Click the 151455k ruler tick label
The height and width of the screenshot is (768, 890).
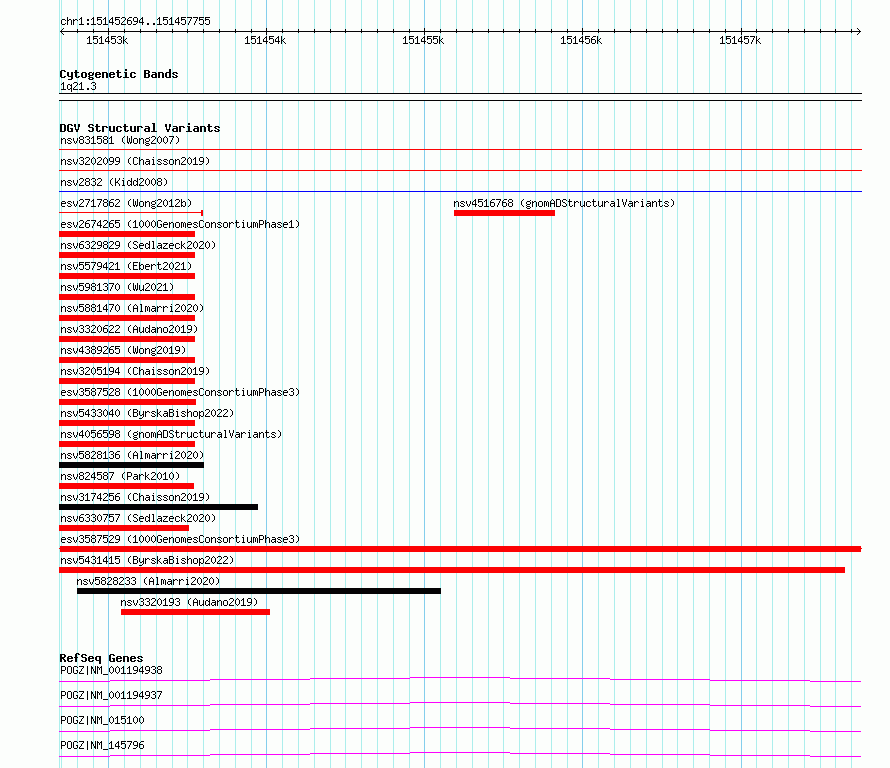coord(423,40)
